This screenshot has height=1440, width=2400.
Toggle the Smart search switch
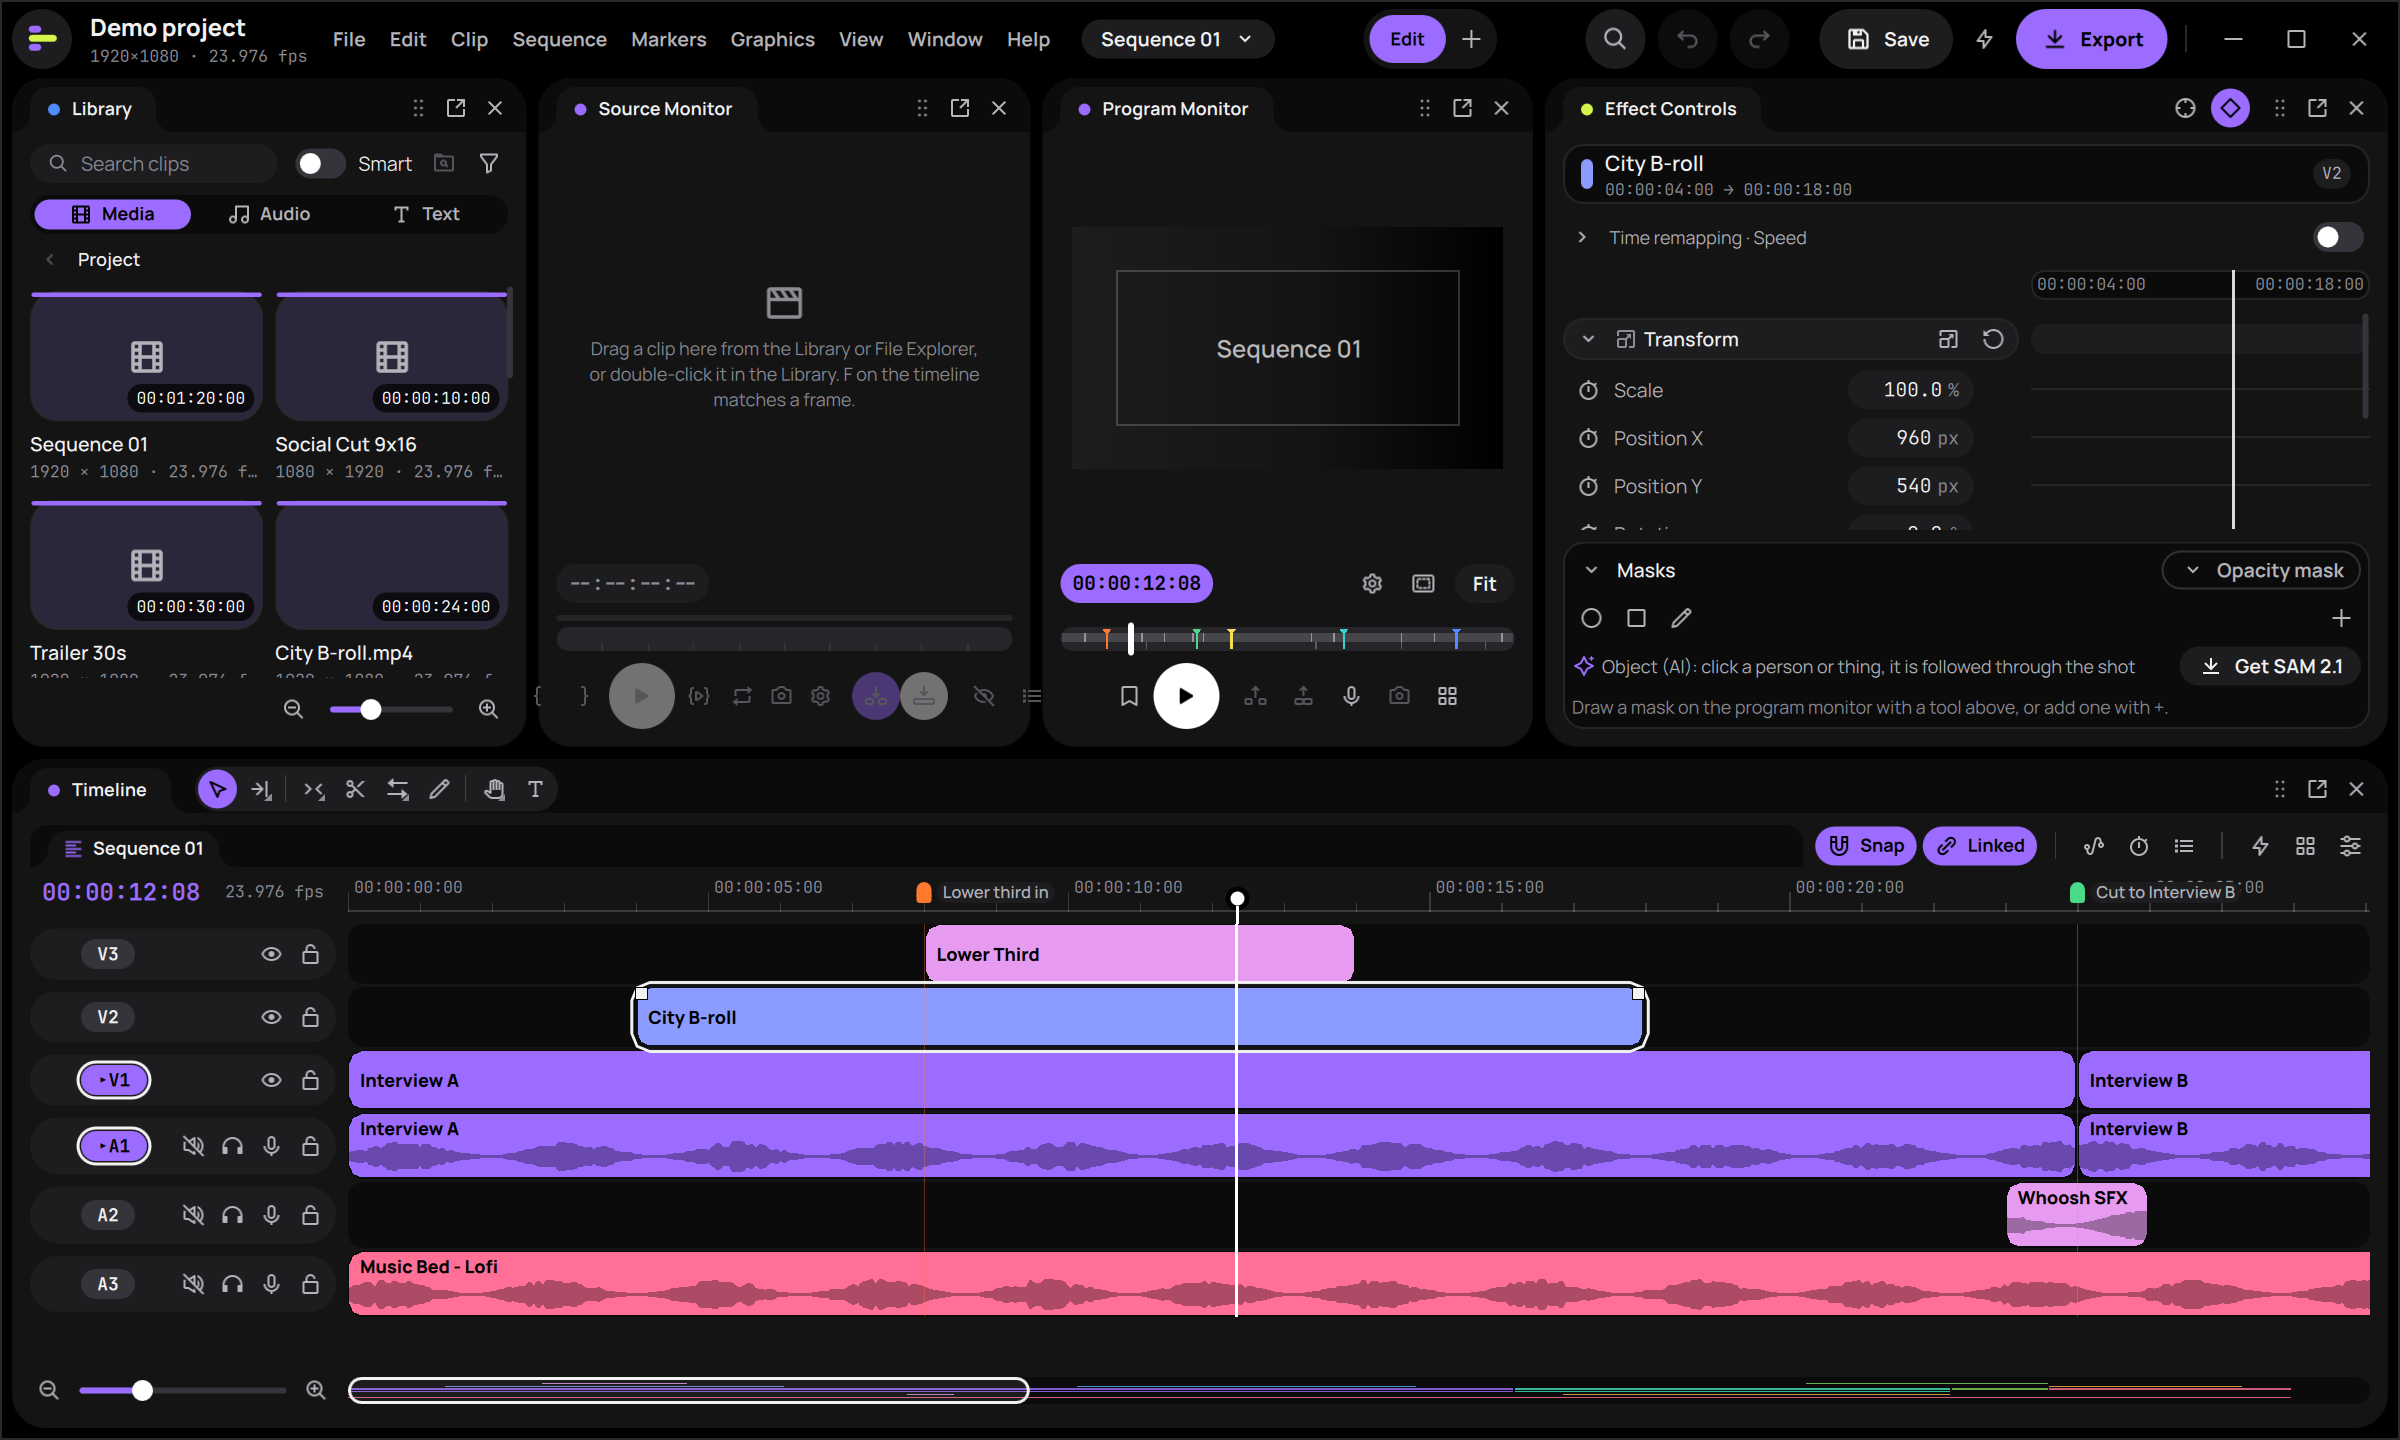coord(320,164)
